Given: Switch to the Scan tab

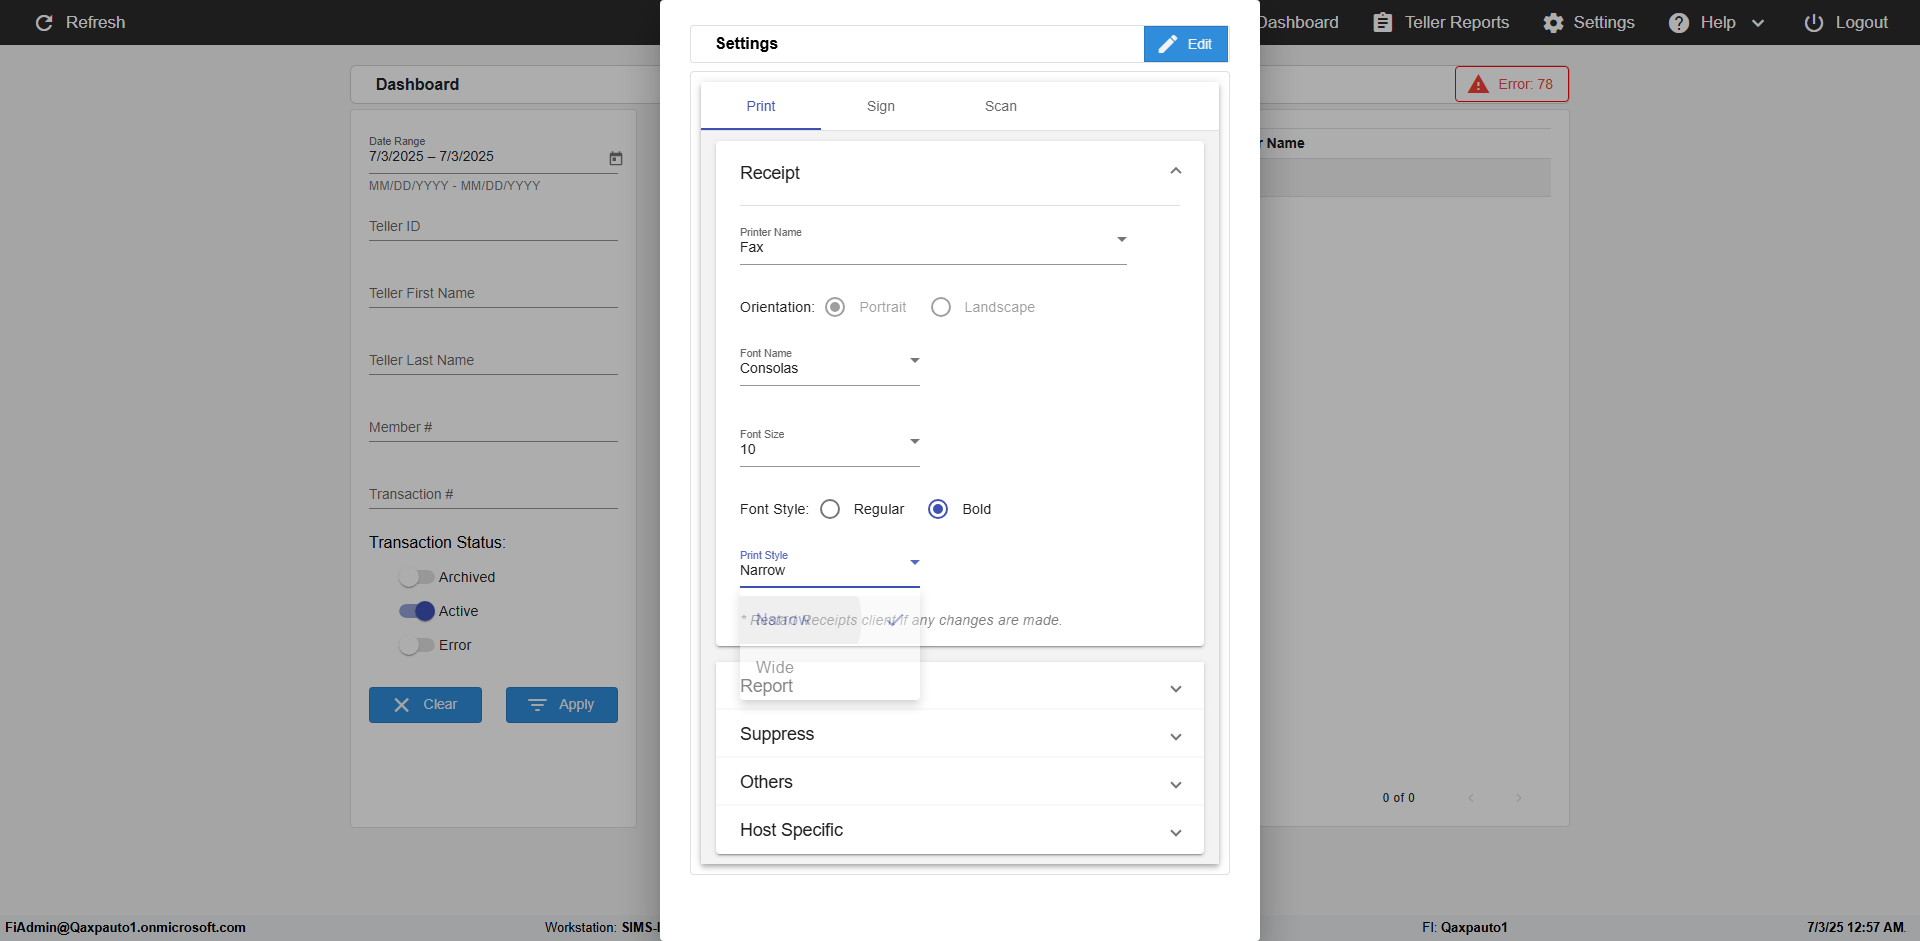Looking at the screenshot, I should (x=1001, y=106).
